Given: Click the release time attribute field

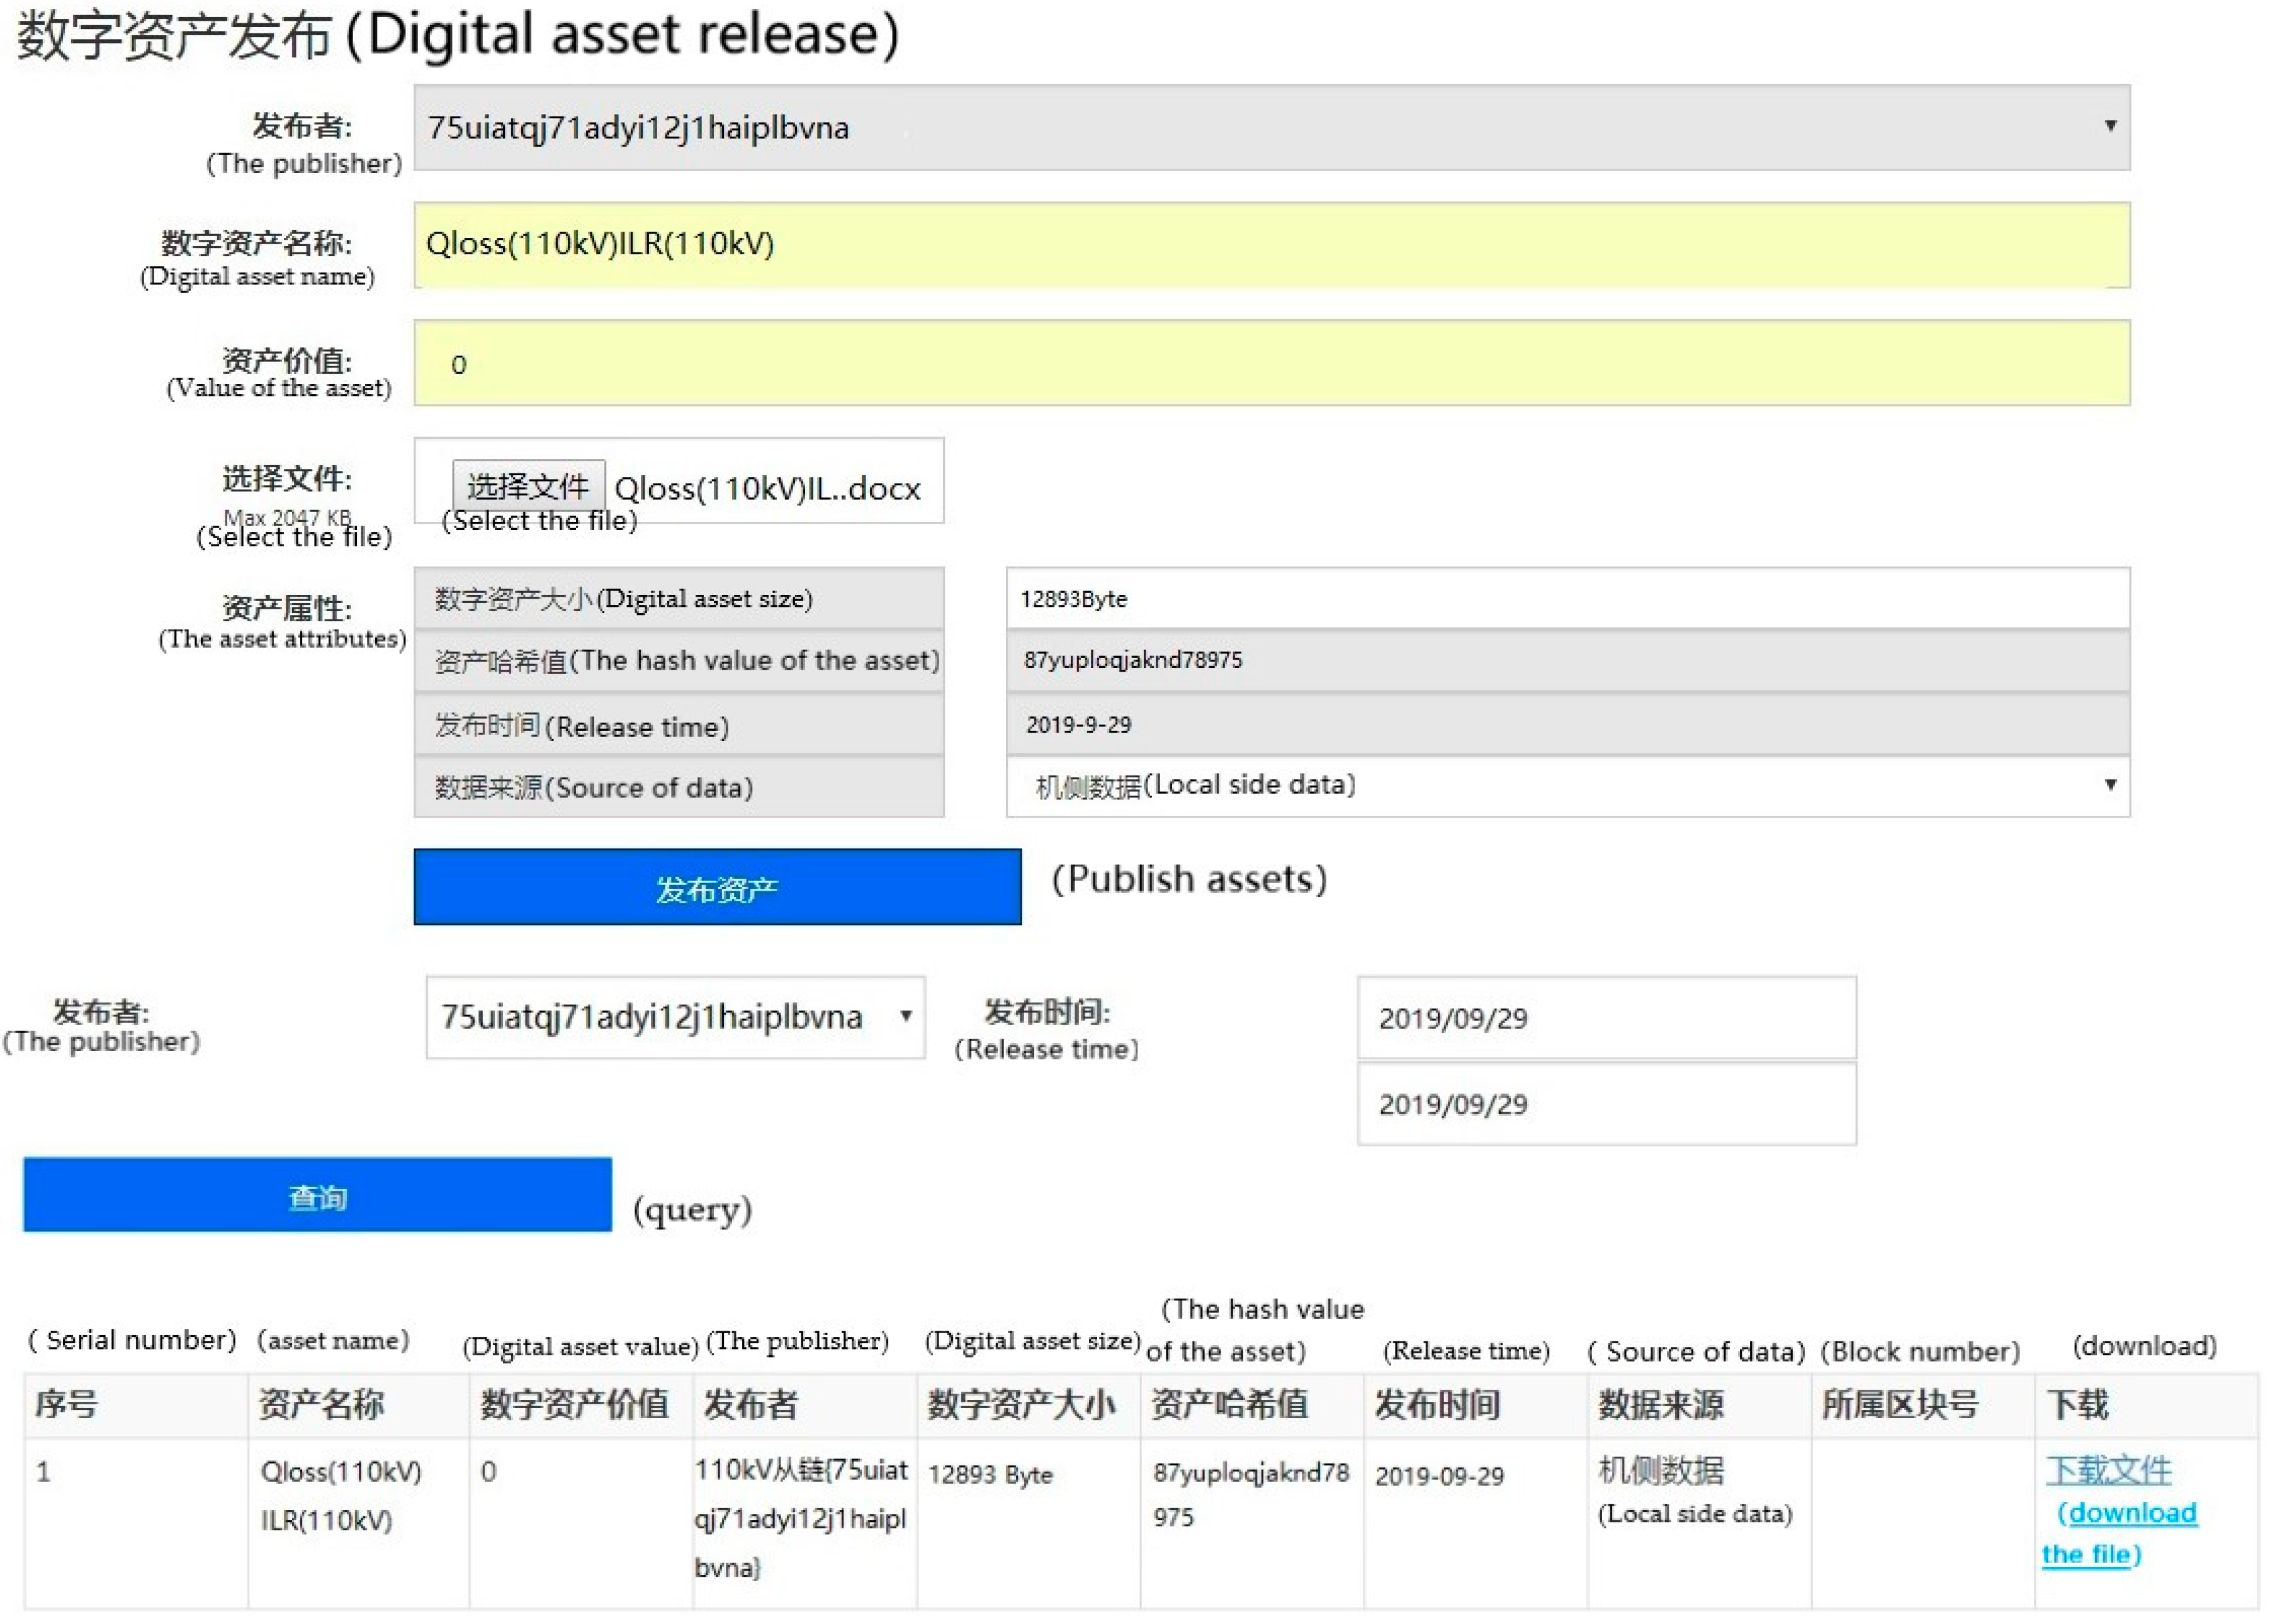Looking at the screenshot, I should pyautogui.click(x=1567, y=724).
